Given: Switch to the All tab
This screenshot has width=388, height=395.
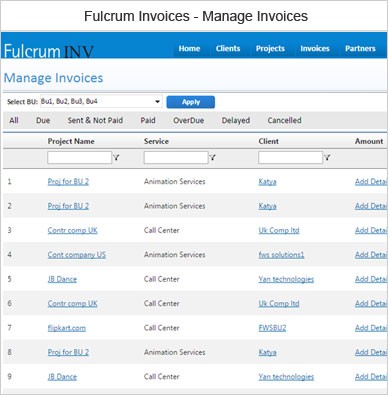Looking at the screenshot, I should pyautogui.click(x=14, y=120).
